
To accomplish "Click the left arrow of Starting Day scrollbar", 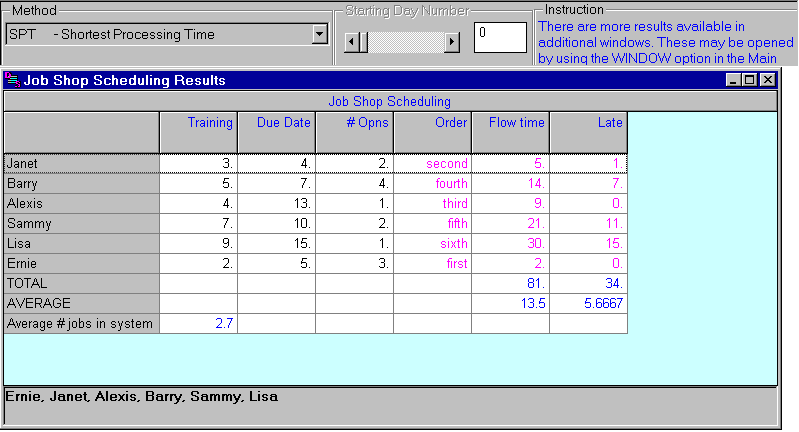I will point(350,42).
